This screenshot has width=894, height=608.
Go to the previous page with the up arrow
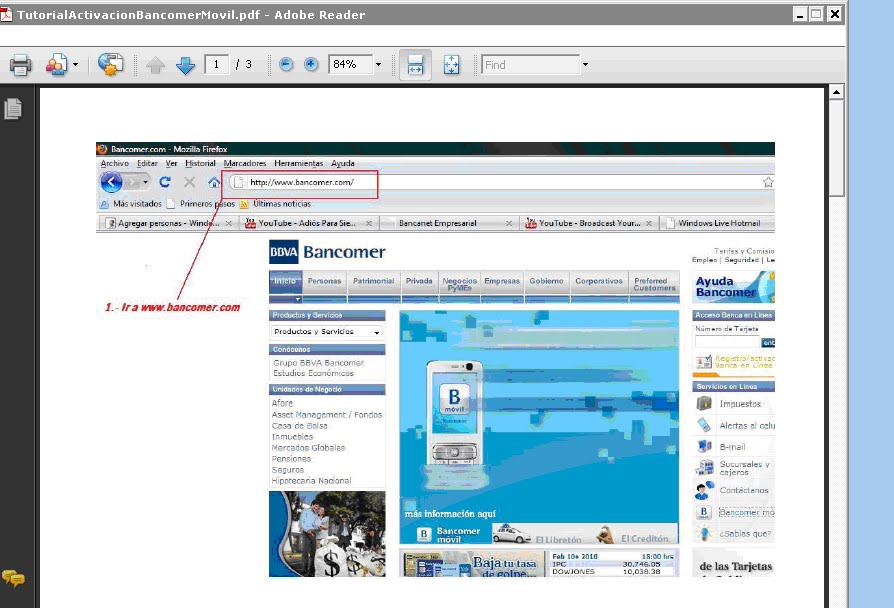point(155,65)
